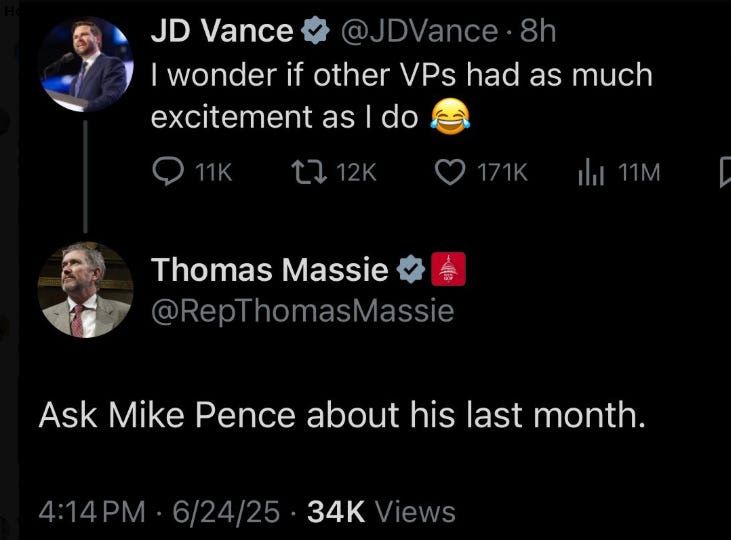
Task: Bookmark Vance's tweet using the right-edge icon
Action: tap(724, 174)
